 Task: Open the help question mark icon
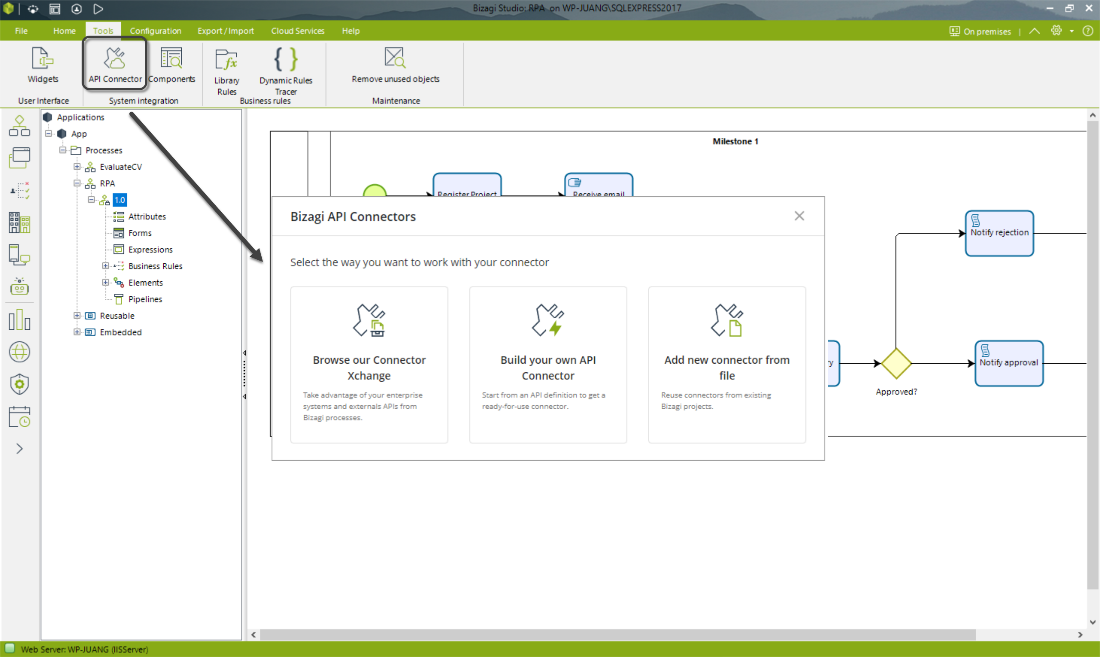click(1088, 31)
